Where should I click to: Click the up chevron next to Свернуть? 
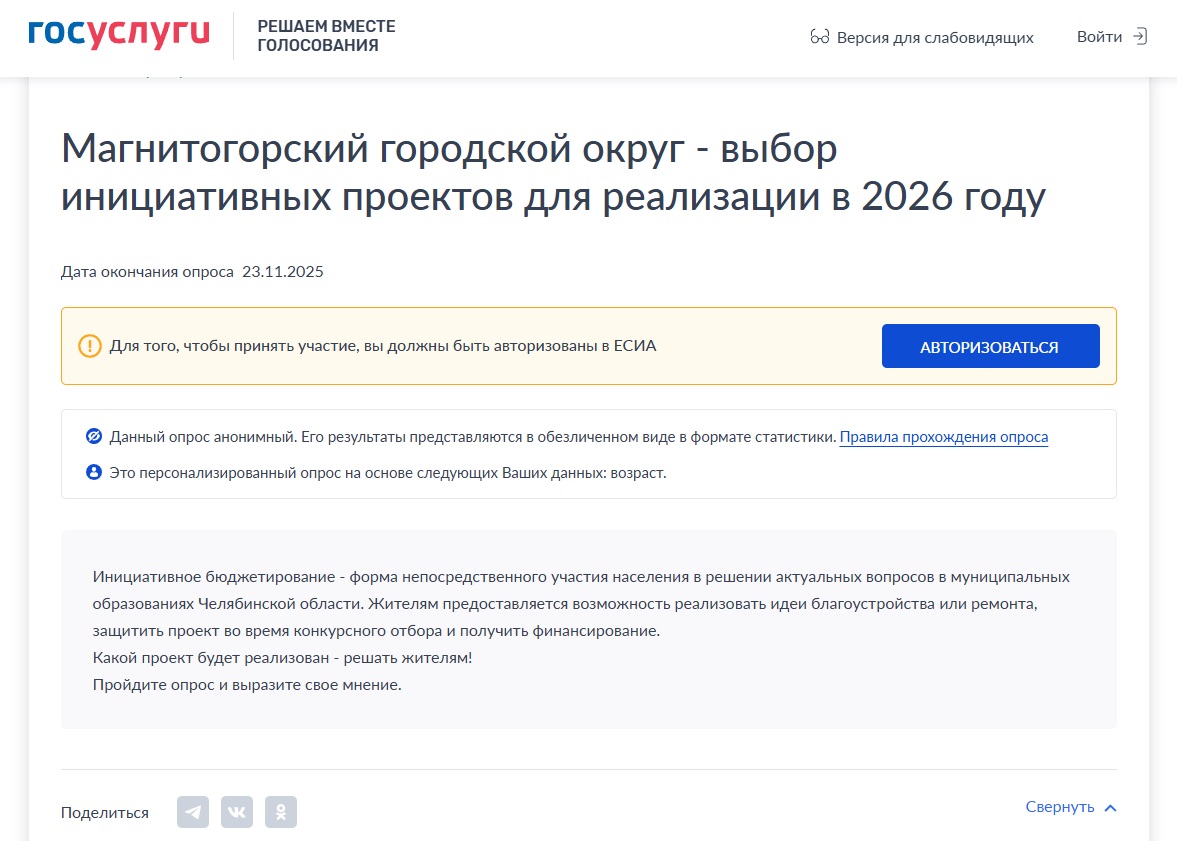(1110, 808)
